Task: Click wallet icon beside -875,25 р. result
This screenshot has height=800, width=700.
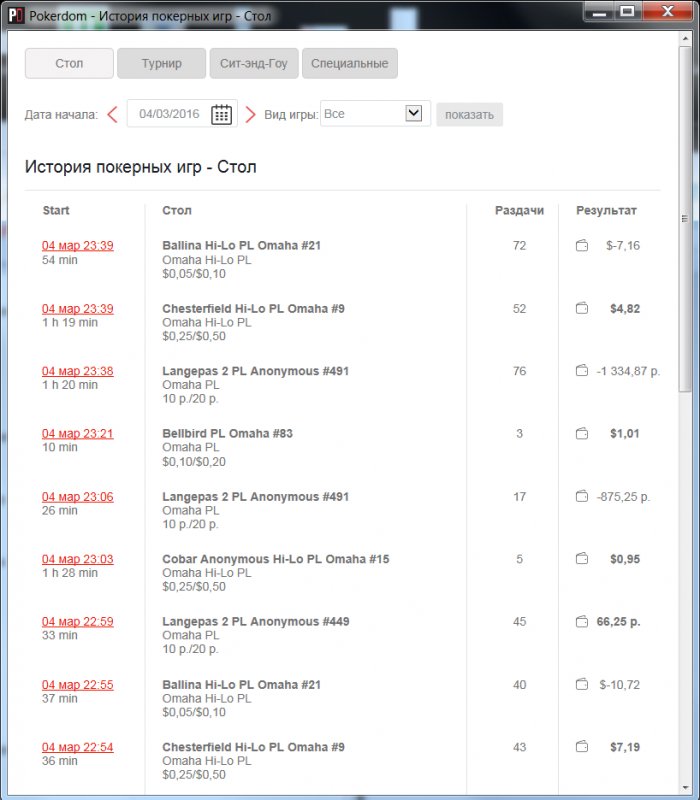Action: click(x=582, y=496)
